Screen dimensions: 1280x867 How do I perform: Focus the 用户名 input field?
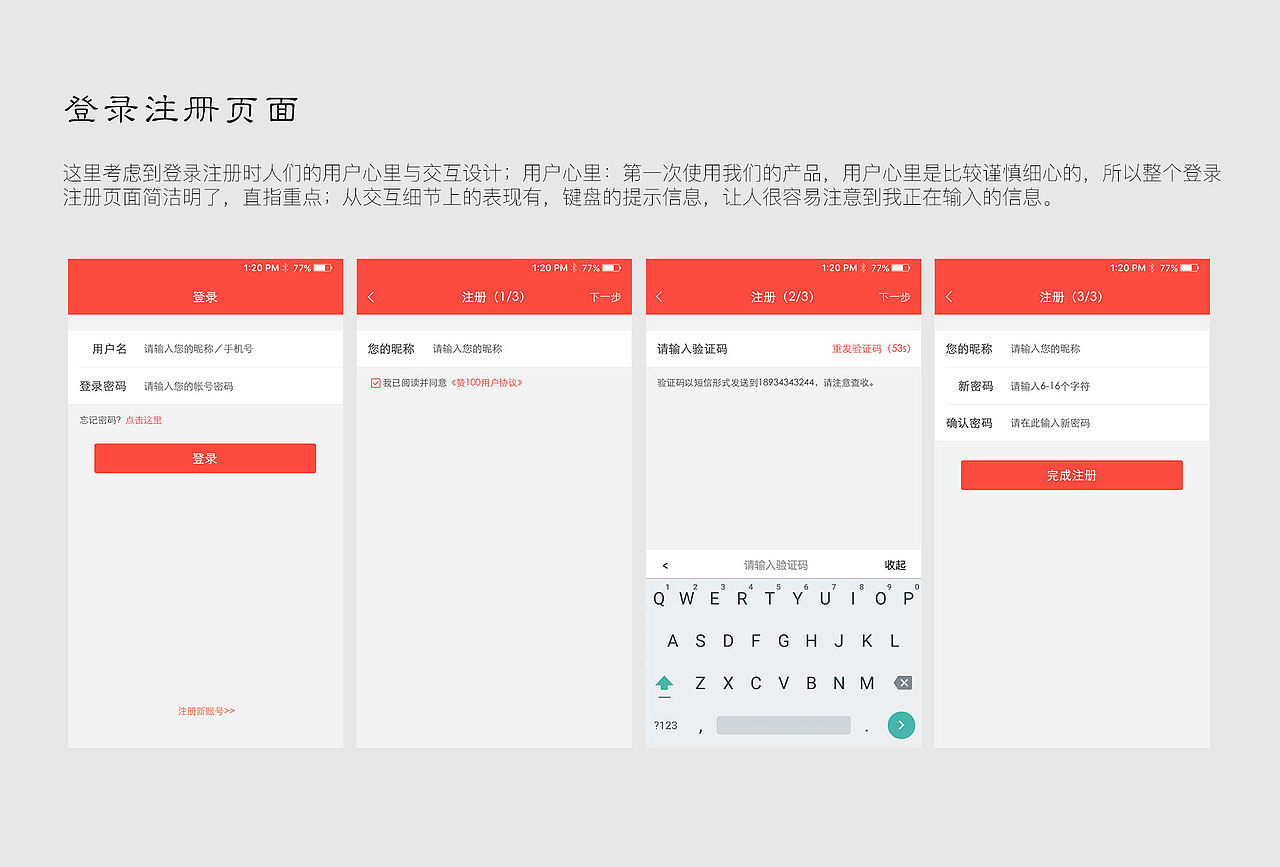tap(205, 349)
